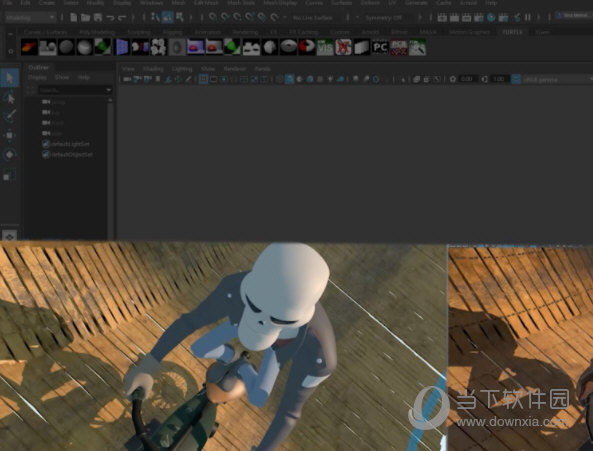Open the Arnold menu in menu bar
Screen dimensions: 593x451
coord(468,3)
